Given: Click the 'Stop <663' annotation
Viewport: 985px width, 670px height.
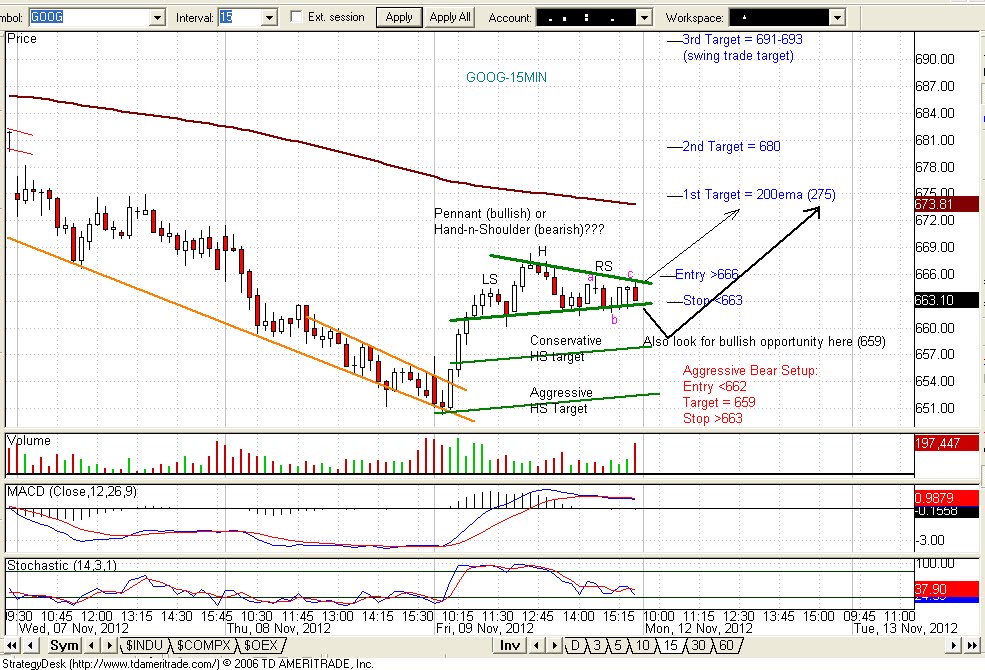Looking at the screenshot, I should (x=712, y=300).
